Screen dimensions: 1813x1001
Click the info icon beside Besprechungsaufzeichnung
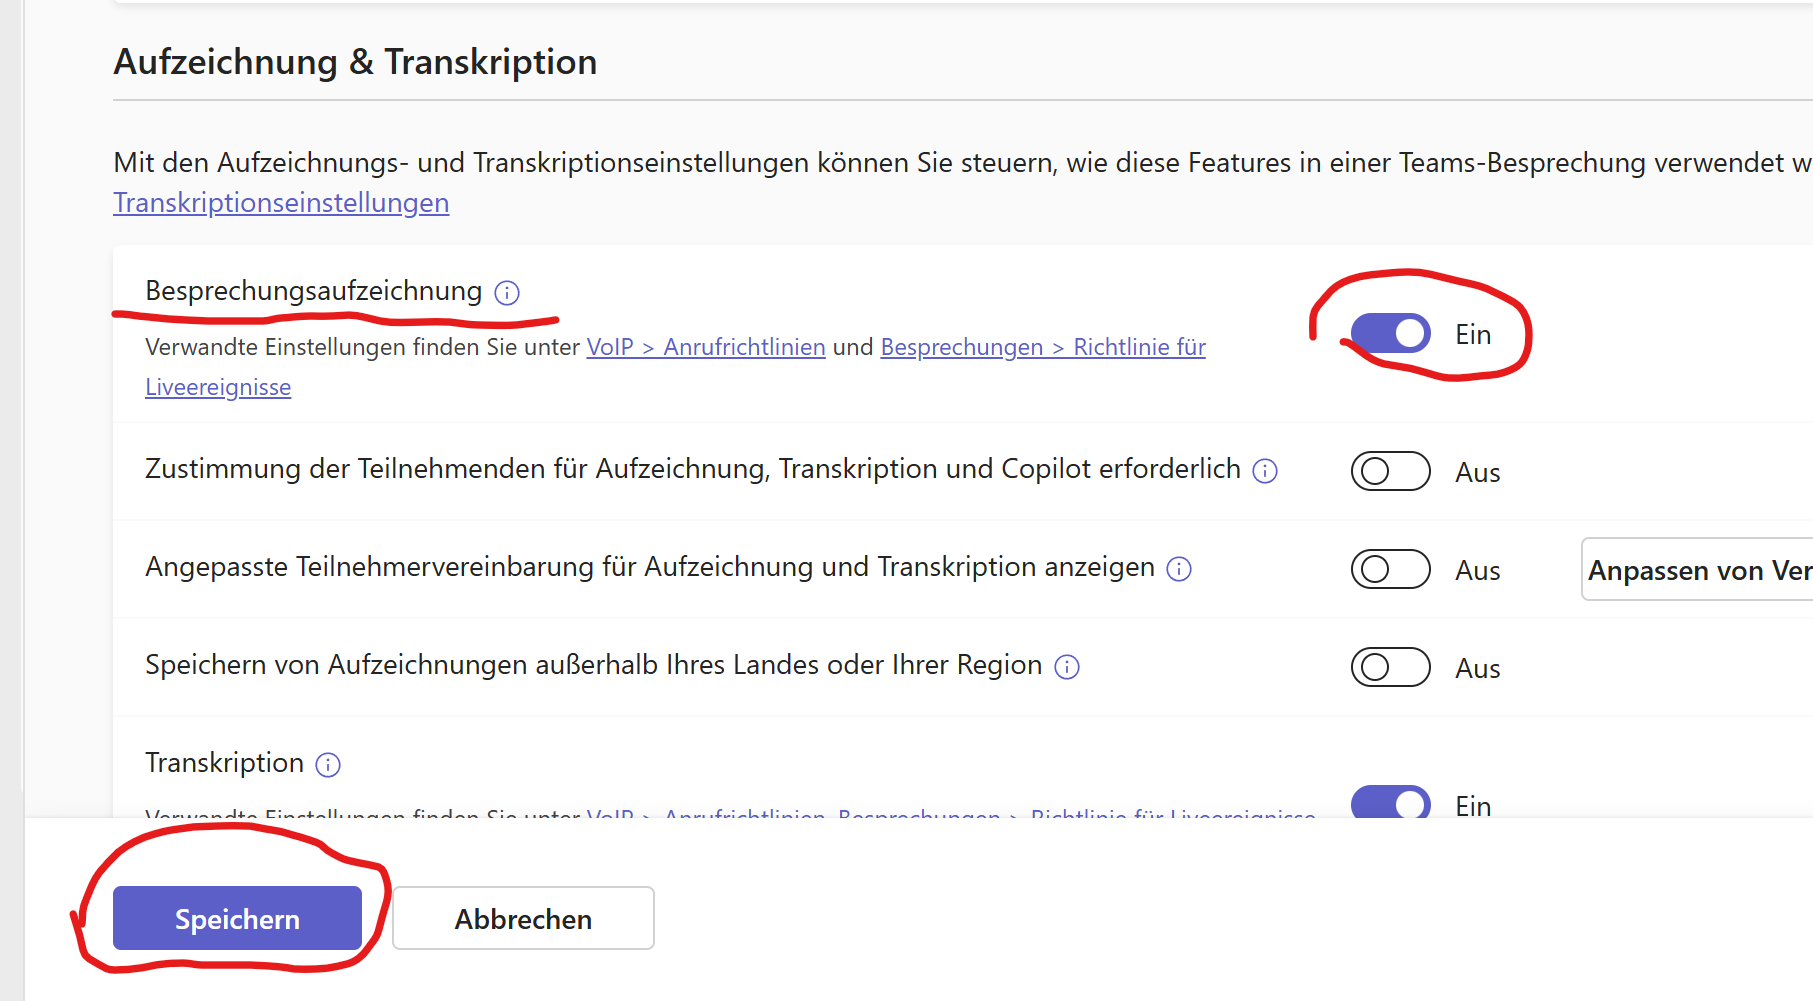click(x=507, y=293)
